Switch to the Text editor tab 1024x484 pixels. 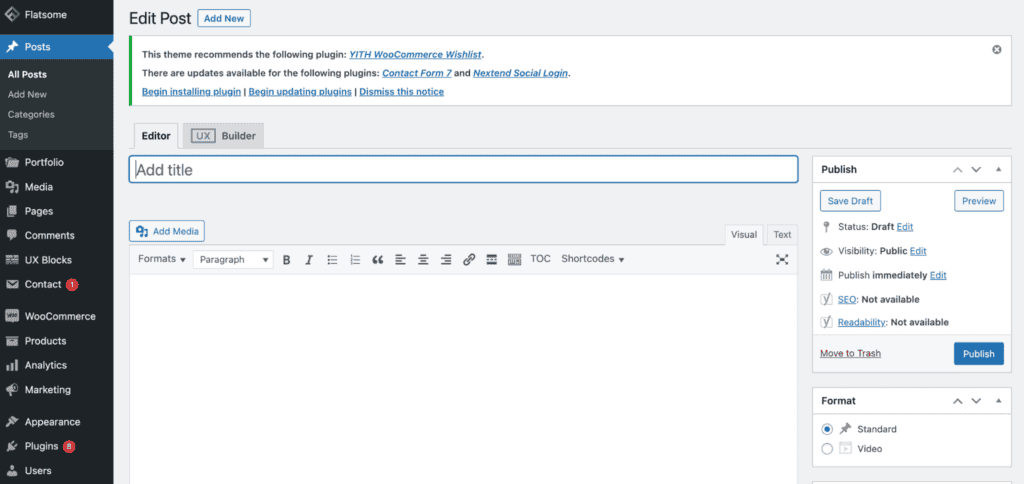coord(782,235)
